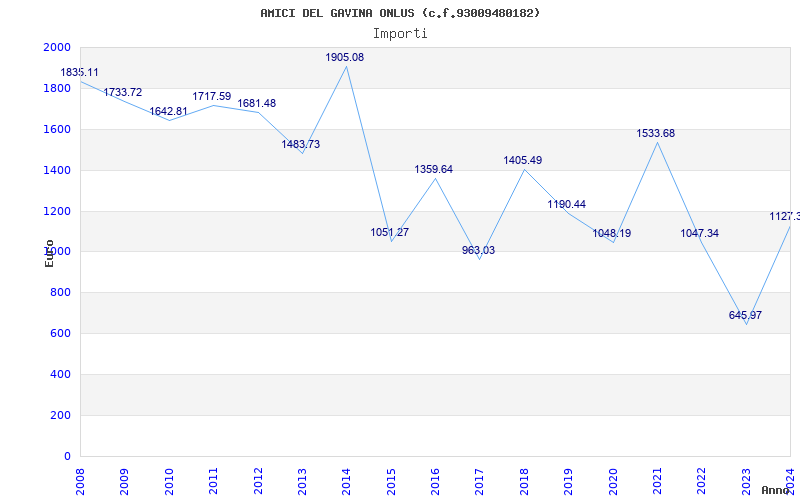The image size is (800, 500).
Task: Click the 1835.11 data label for 2008
Action: point(79,73)
